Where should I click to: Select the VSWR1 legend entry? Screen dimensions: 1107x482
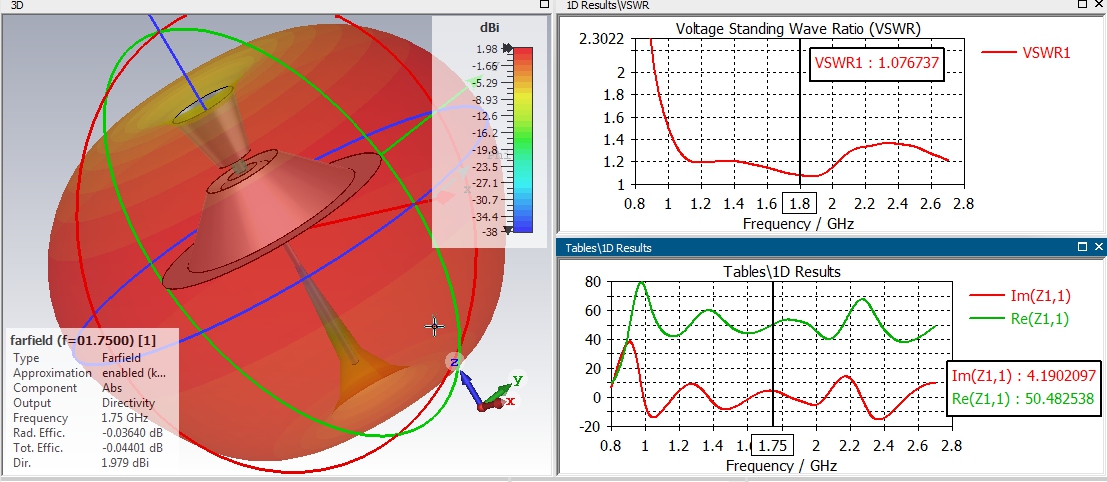pyautogui.click(x=1027, y=52)
